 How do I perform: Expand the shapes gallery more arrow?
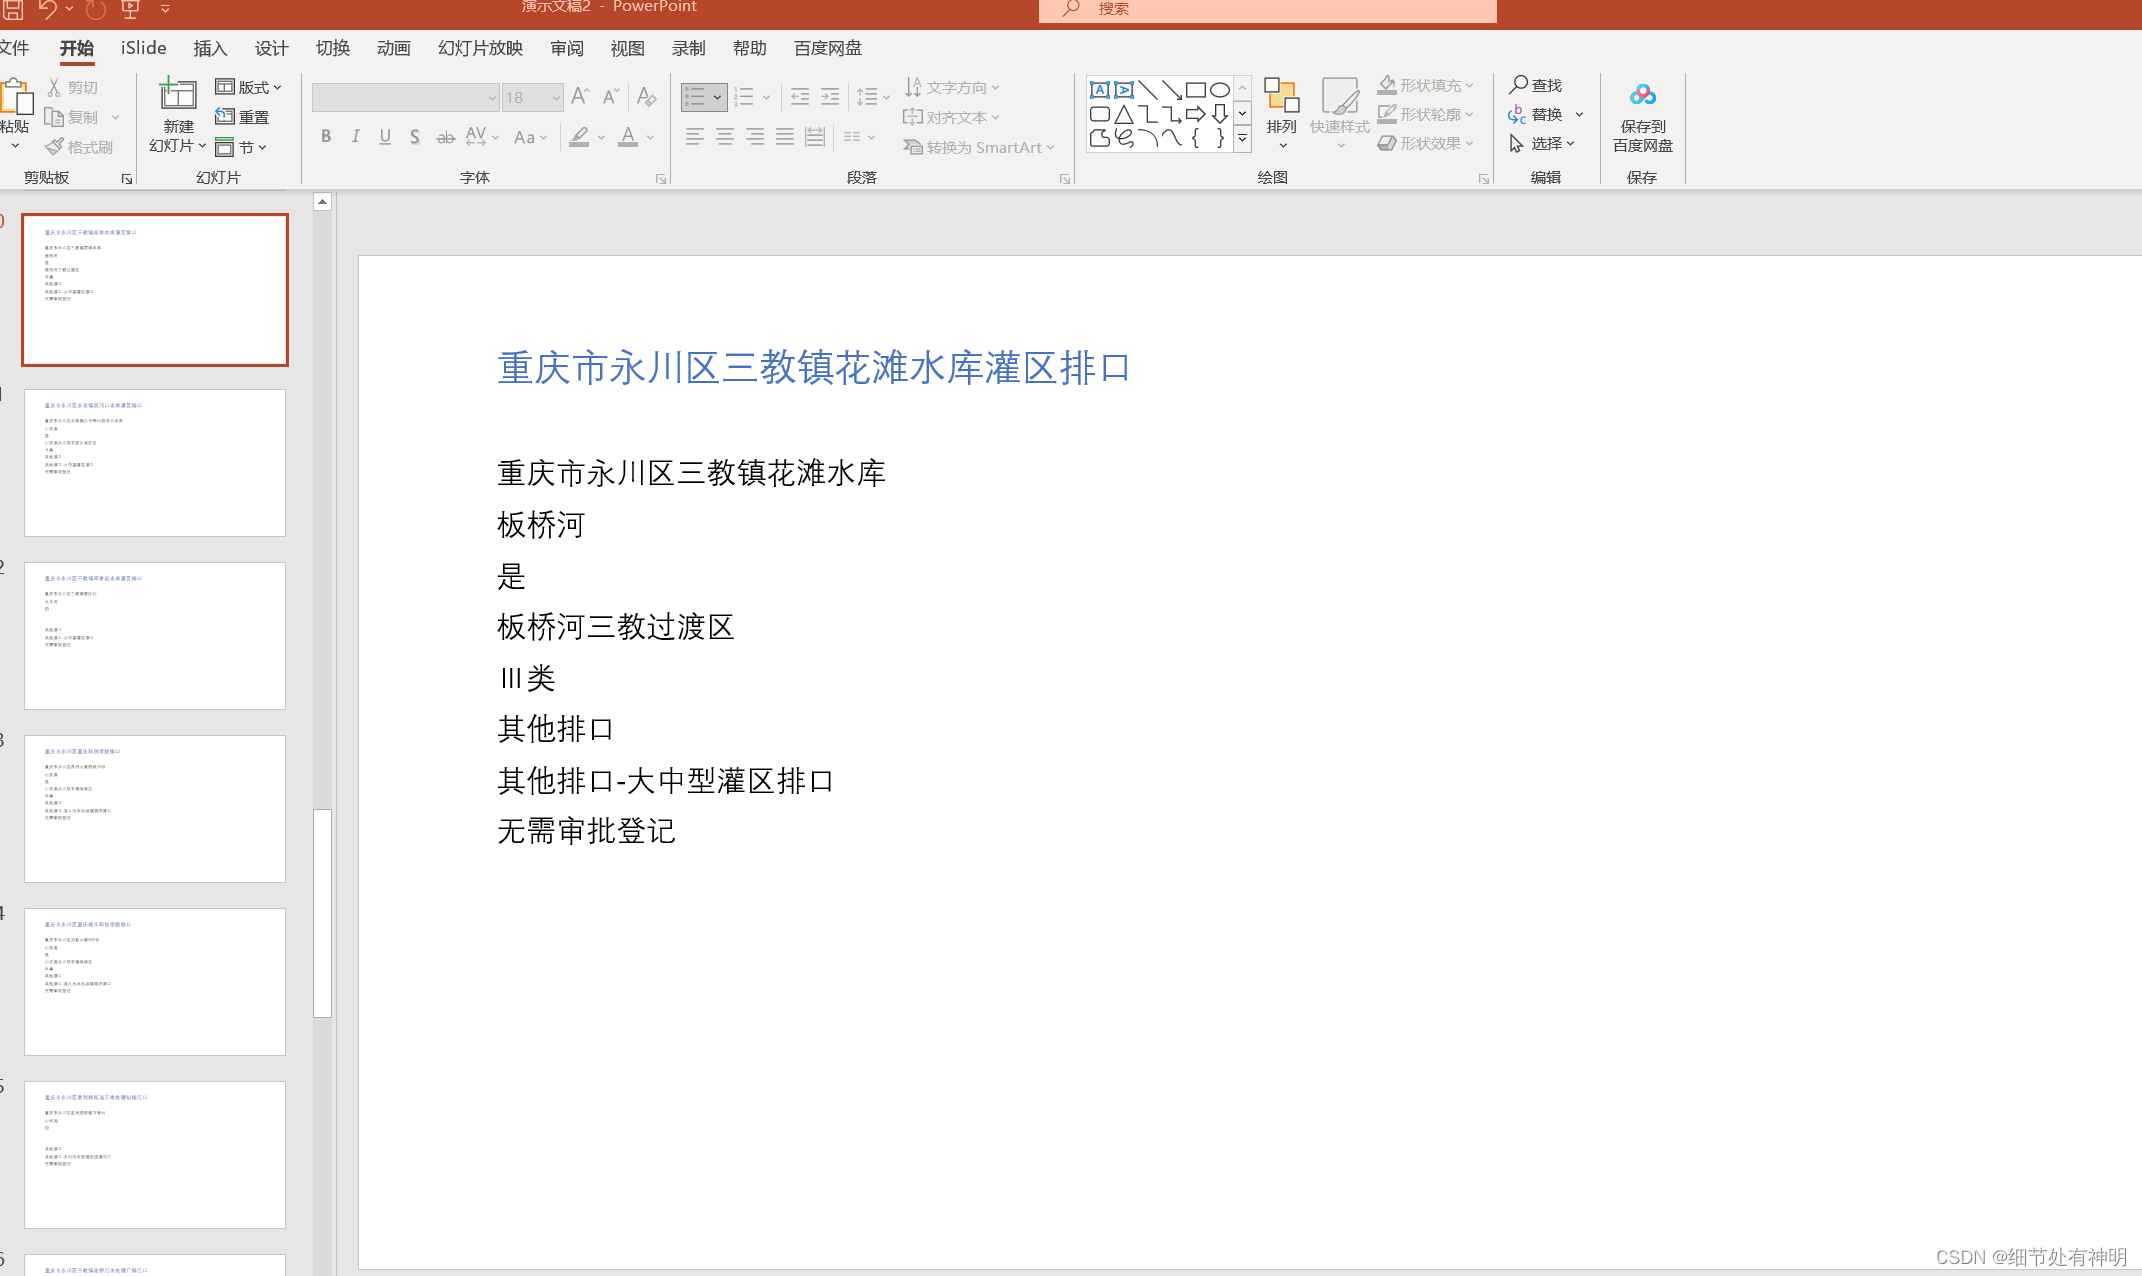point(1242,140)
